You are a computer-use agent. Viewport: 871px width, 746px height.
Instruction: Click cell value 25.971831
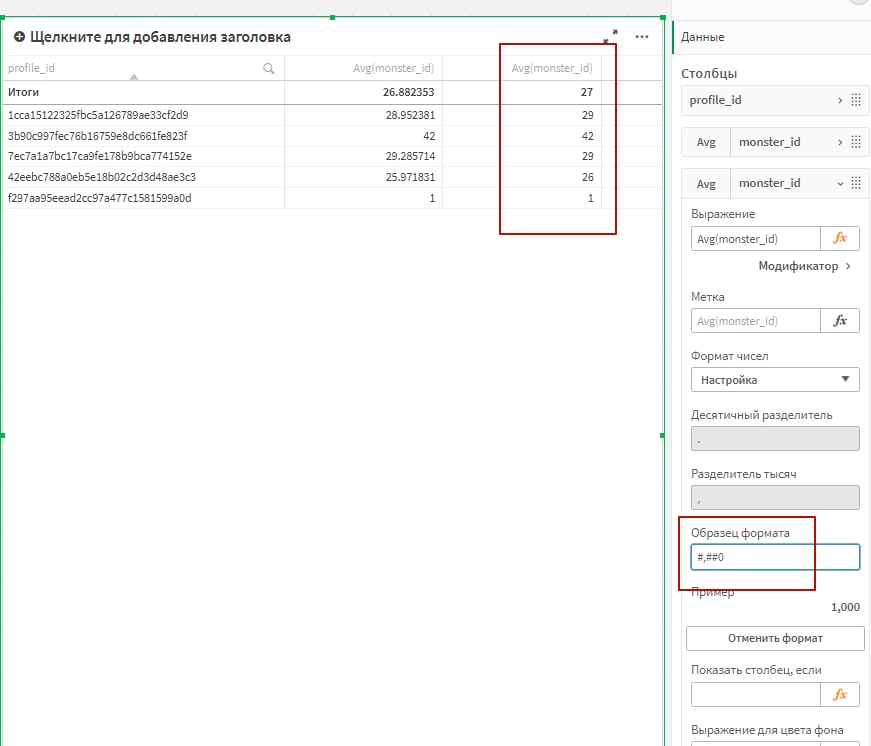pos(410,177)
